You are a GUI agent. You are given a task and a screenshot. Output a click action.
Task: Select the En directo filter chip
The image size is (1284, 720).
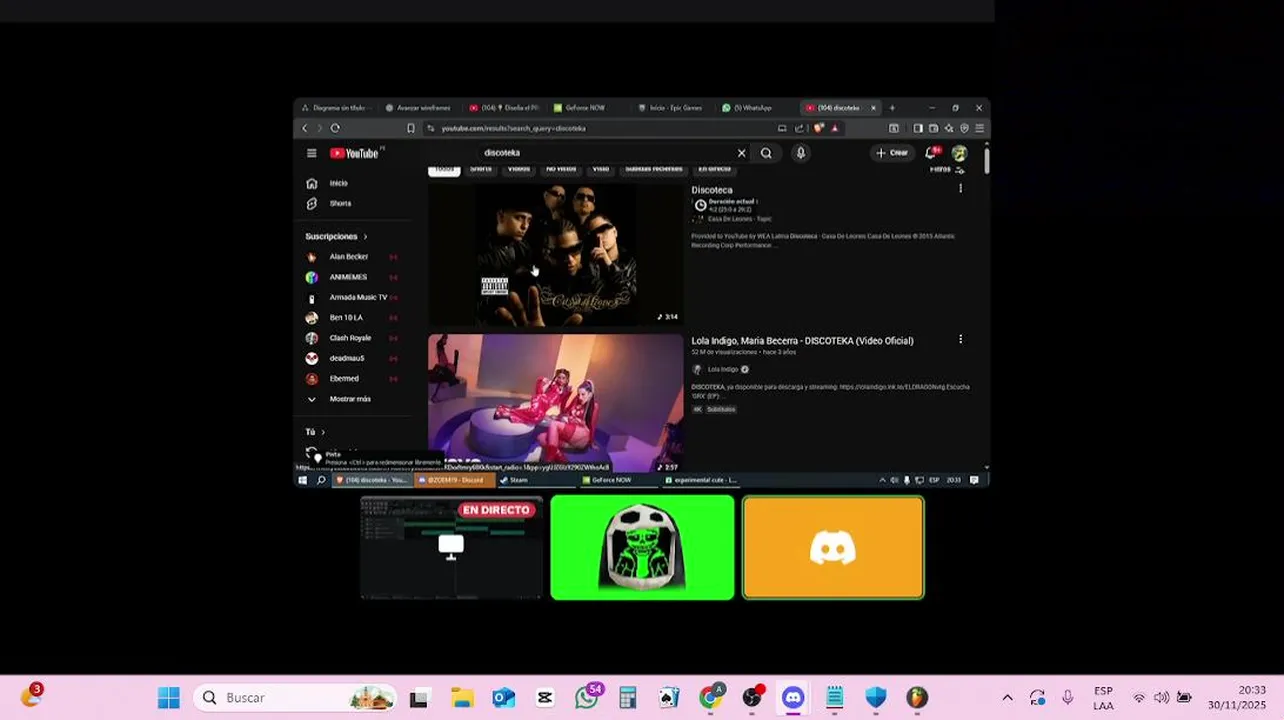[714, 169]
